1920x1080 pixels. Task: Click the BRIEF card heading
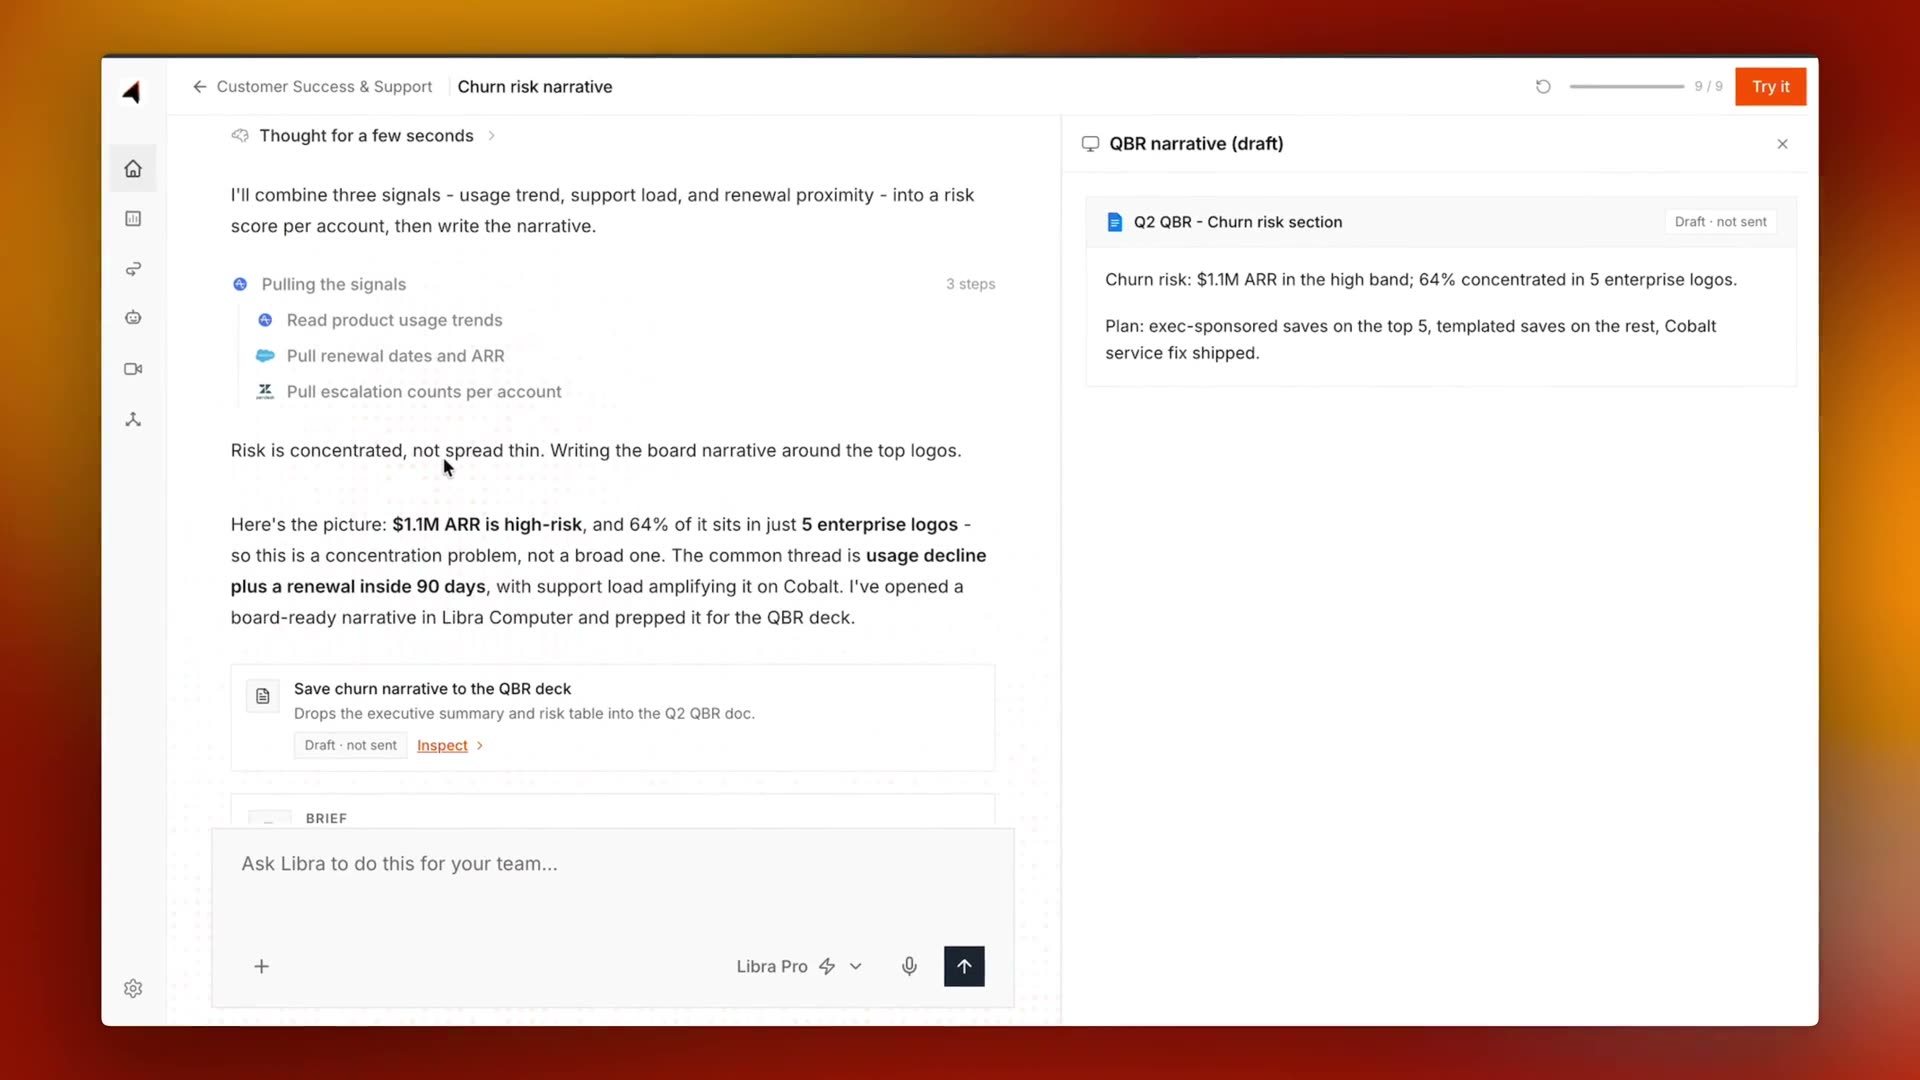pos(326,818)
